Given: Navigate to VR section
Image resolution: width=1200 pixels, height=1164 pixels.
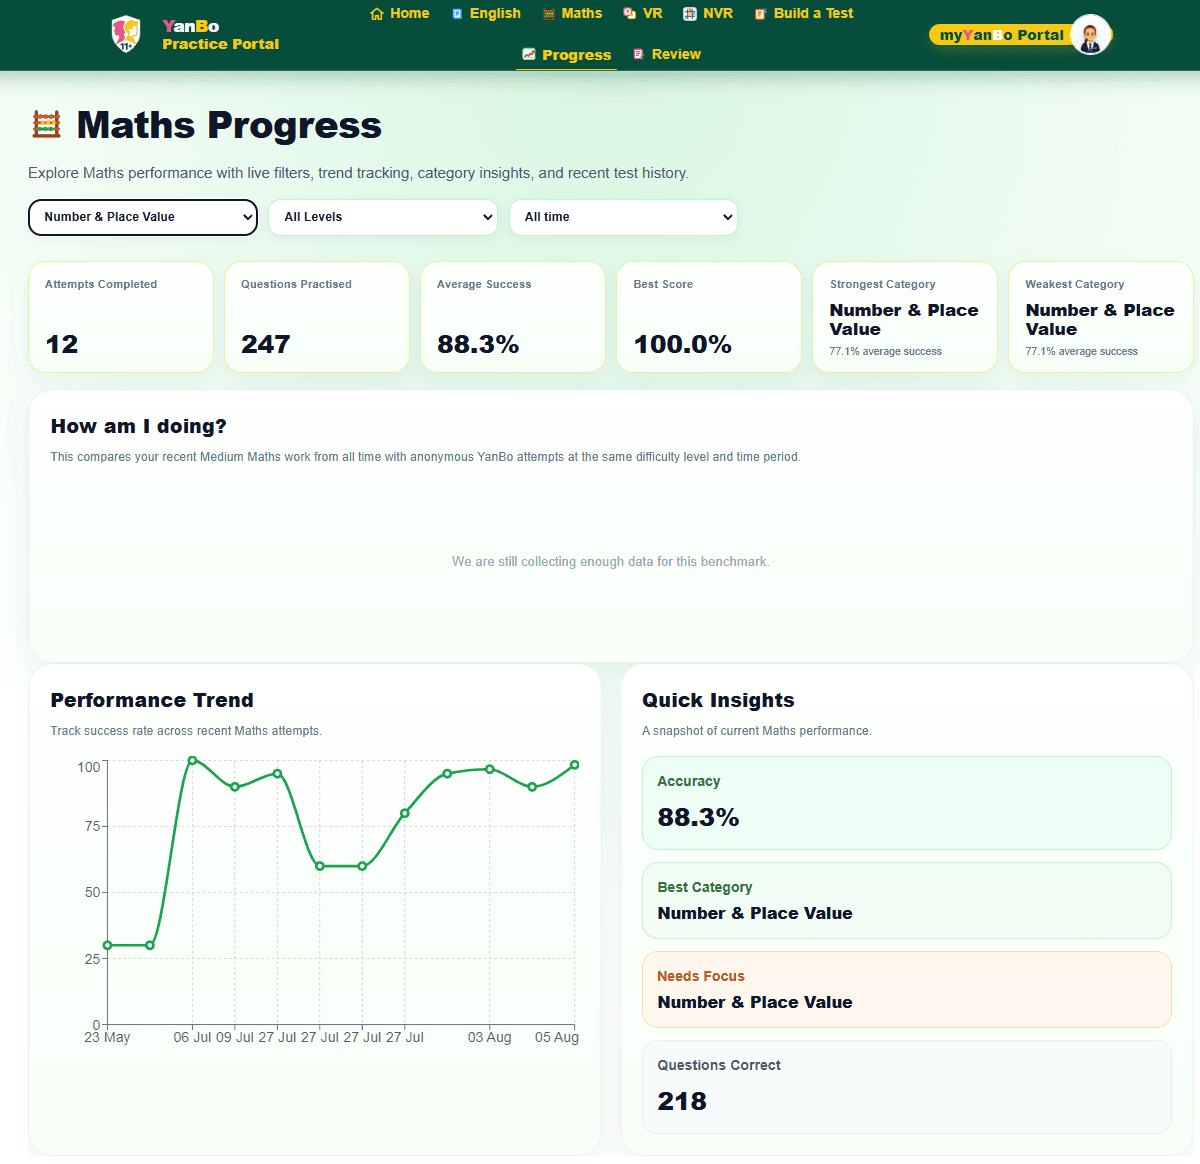Looking at the screenshot, I should click(643, 14).
